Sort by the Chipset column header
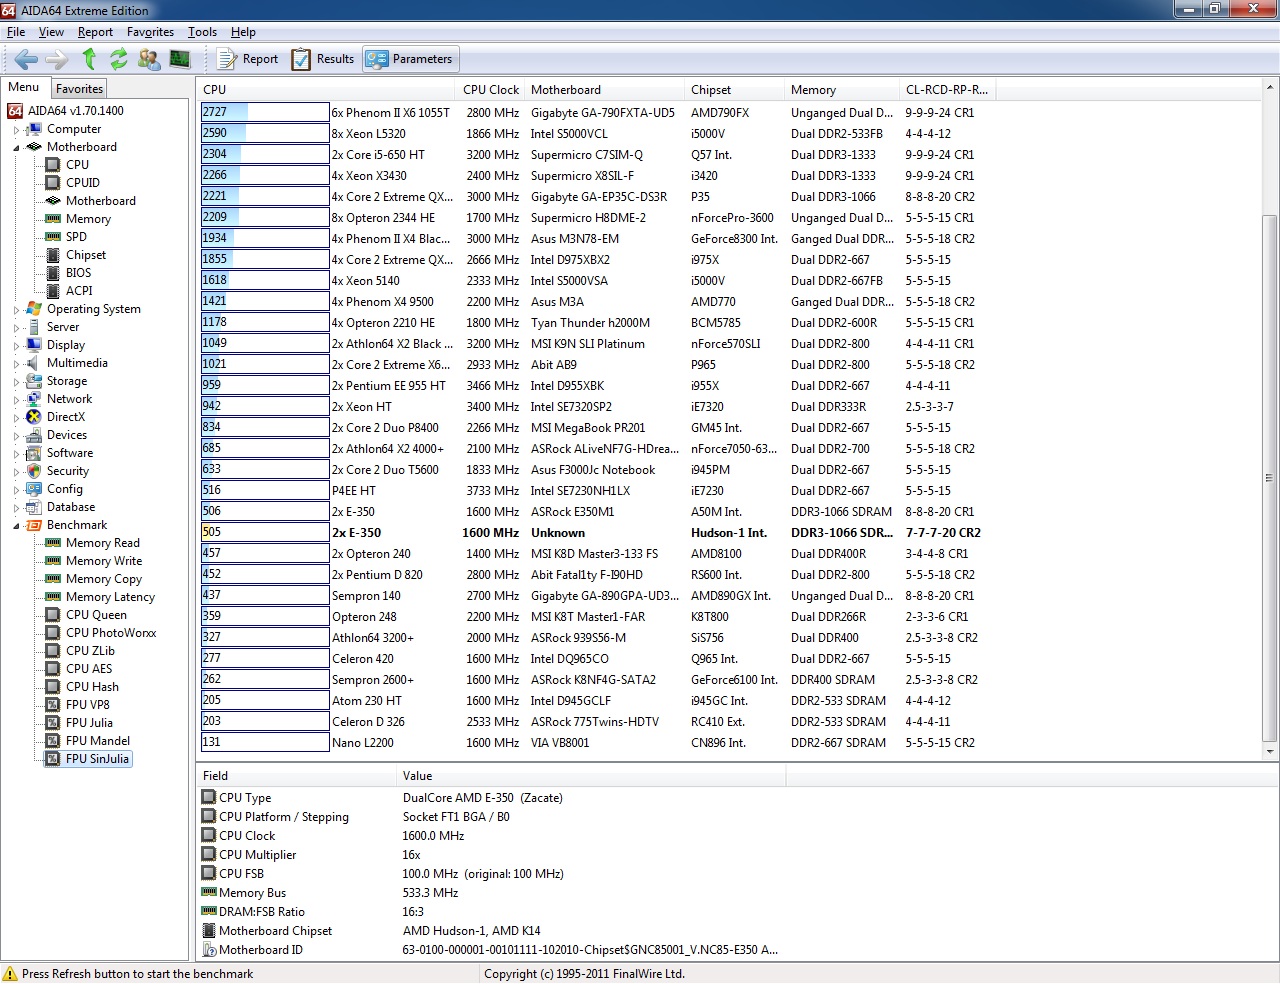 [x=734, y=89]
